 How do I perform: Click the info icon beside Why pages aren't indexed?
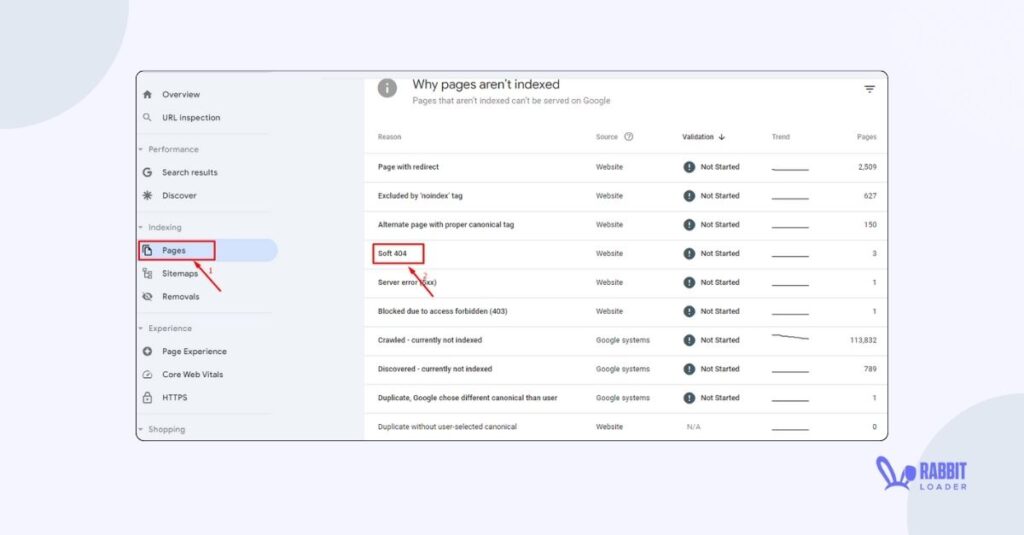coord(387,88)
